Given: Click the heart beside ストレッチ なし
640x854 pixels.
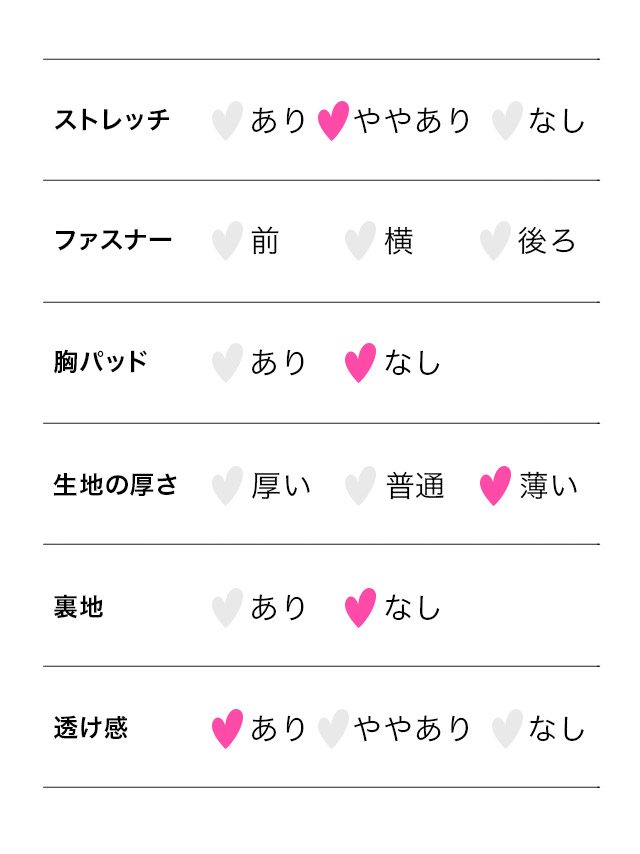Looking at the screenshot, I should click(507, 121).
